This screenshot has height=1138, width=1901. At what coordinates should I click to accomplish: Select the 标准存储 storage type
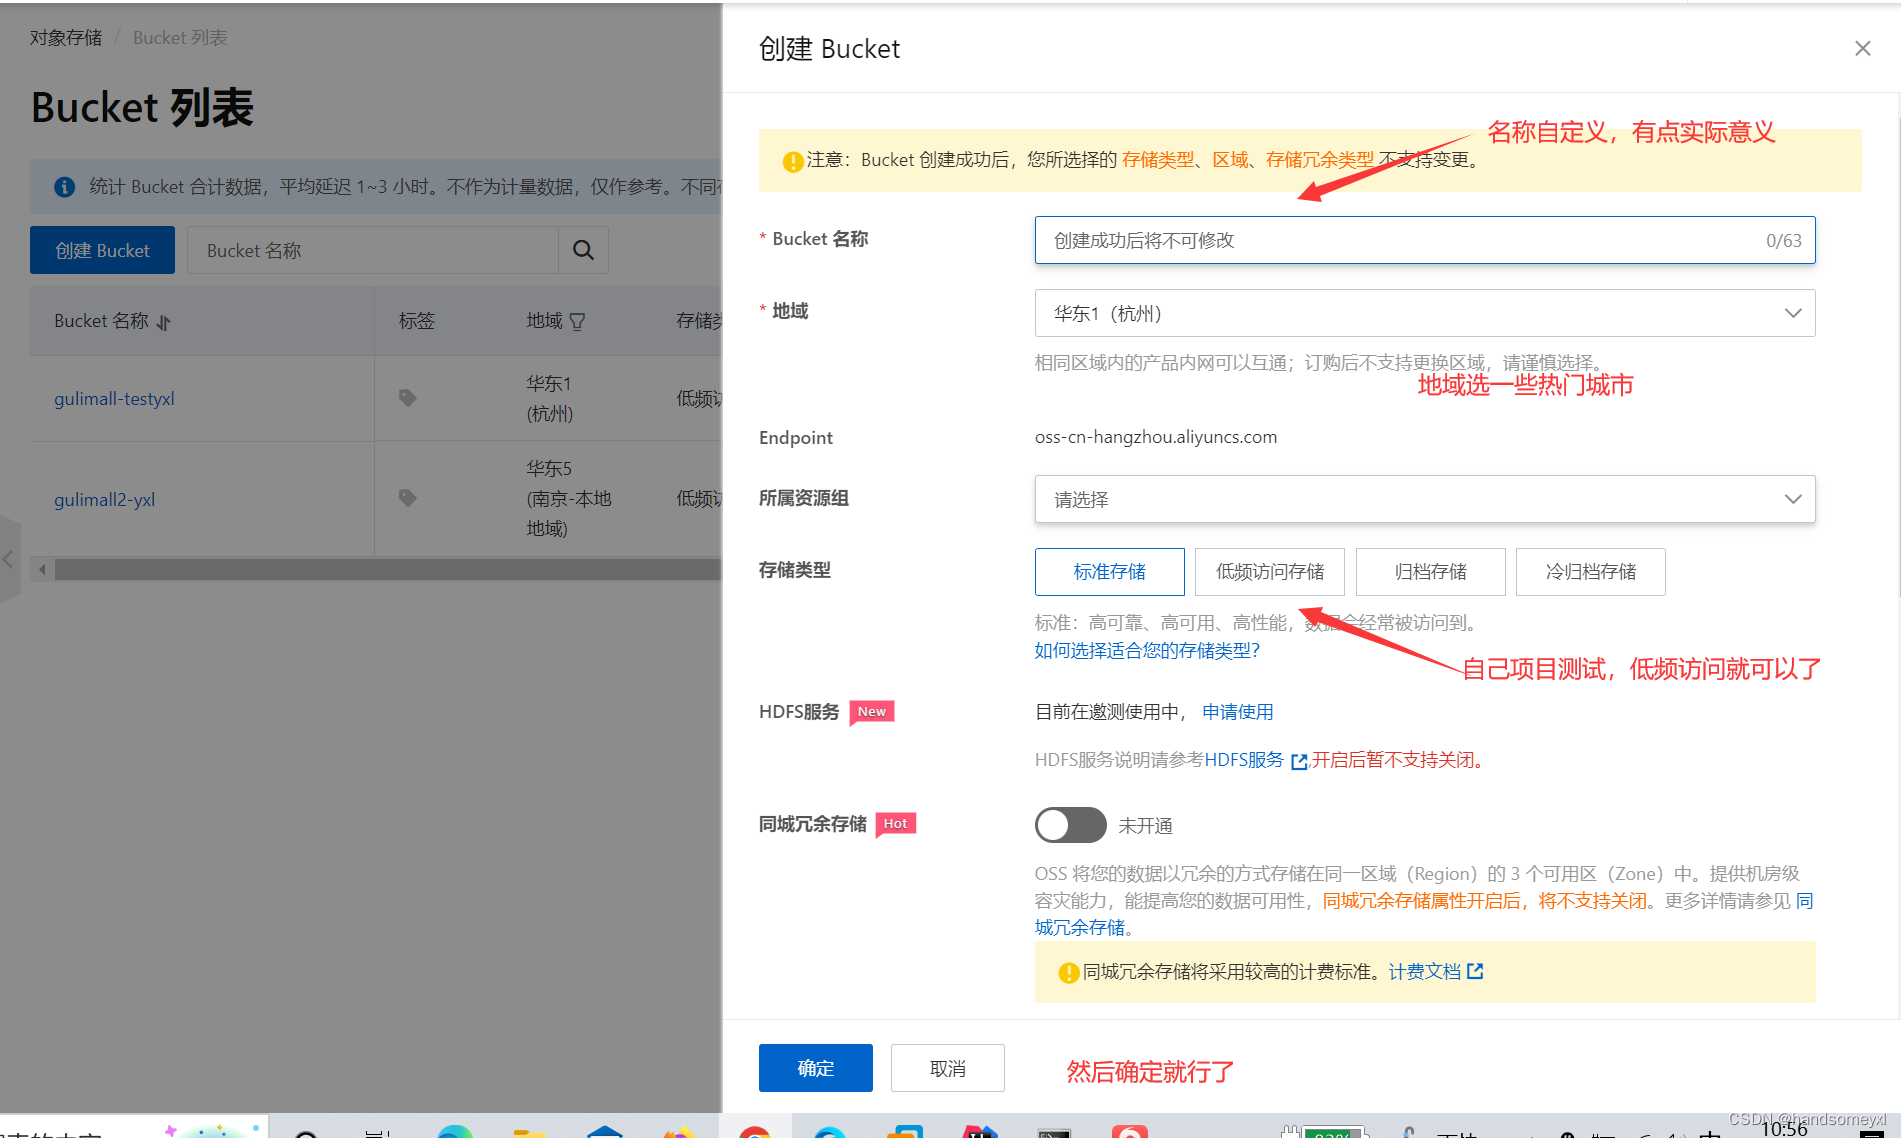click(1109, 572)
